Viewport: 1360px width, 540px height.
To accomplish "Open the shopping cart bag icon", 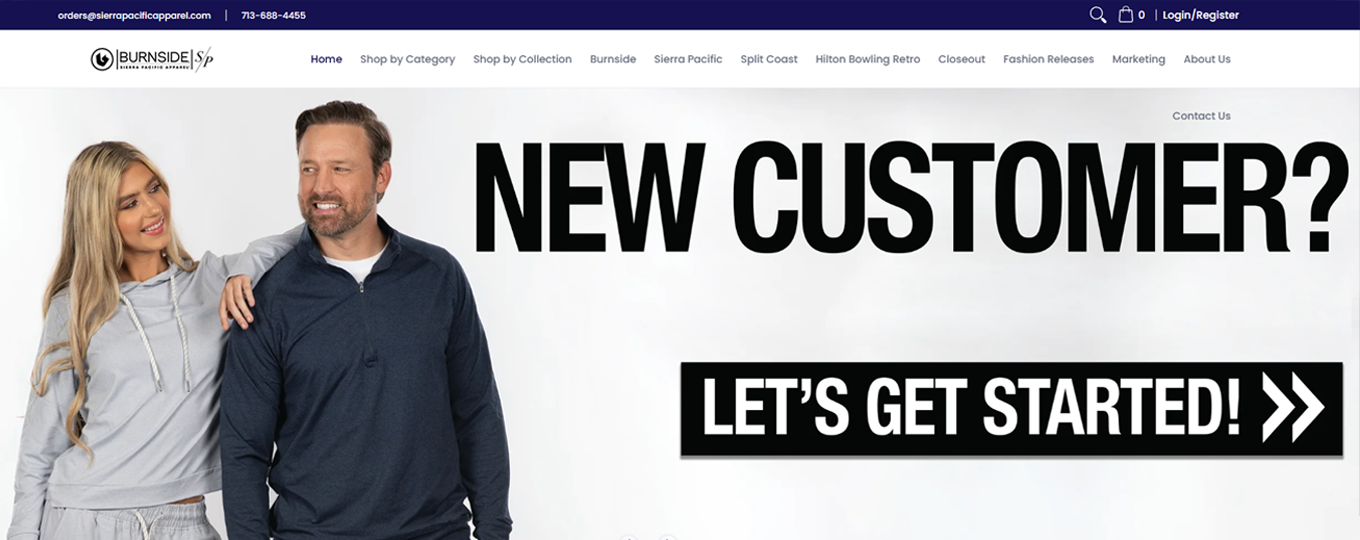I will pos(1126,15).
